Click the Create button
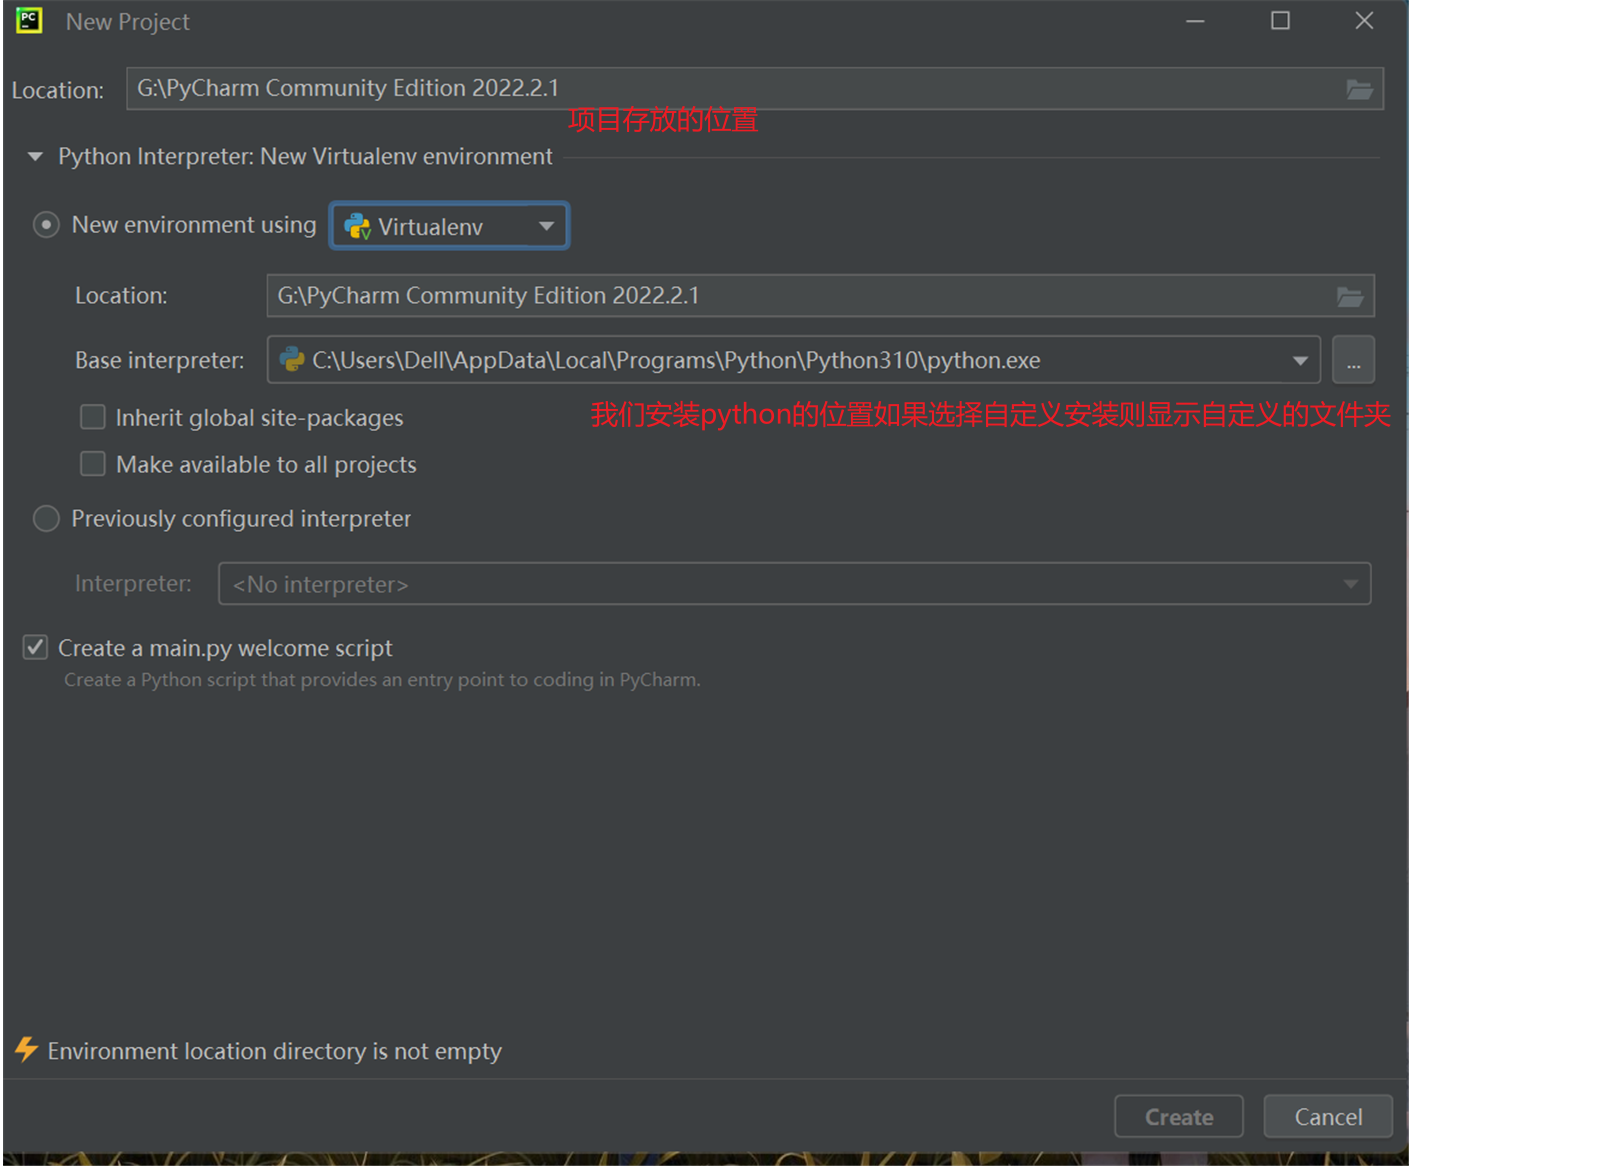The image size is (1605, 1173). (x=1178, y=1116)
